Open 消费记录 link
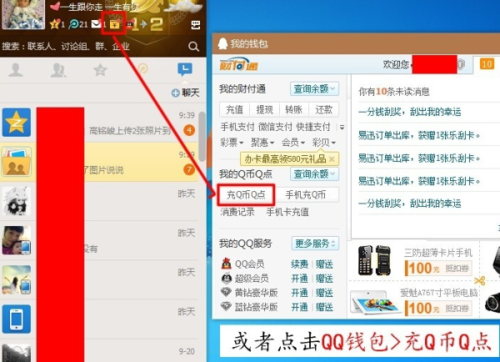The image size is (500, 362). (x=237, y=212)
